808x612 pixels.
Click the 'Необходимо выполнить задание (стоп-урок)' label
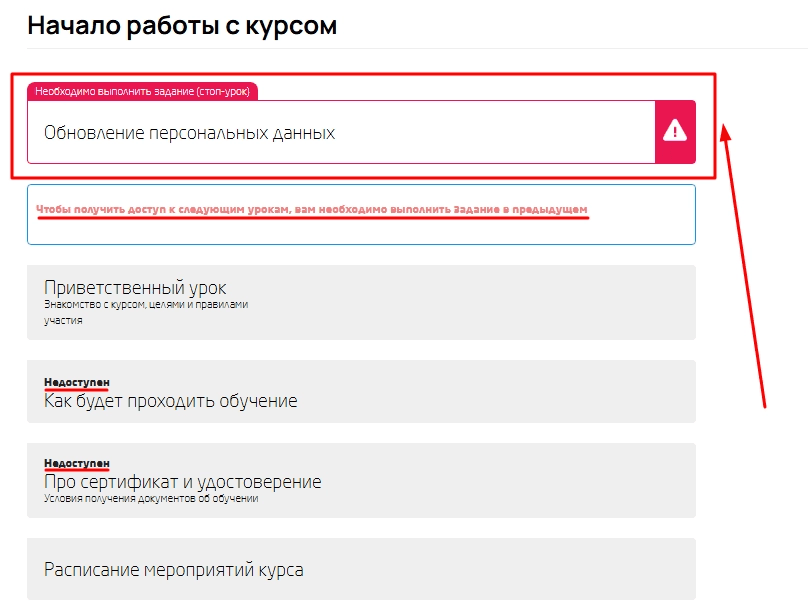point(142,91)
